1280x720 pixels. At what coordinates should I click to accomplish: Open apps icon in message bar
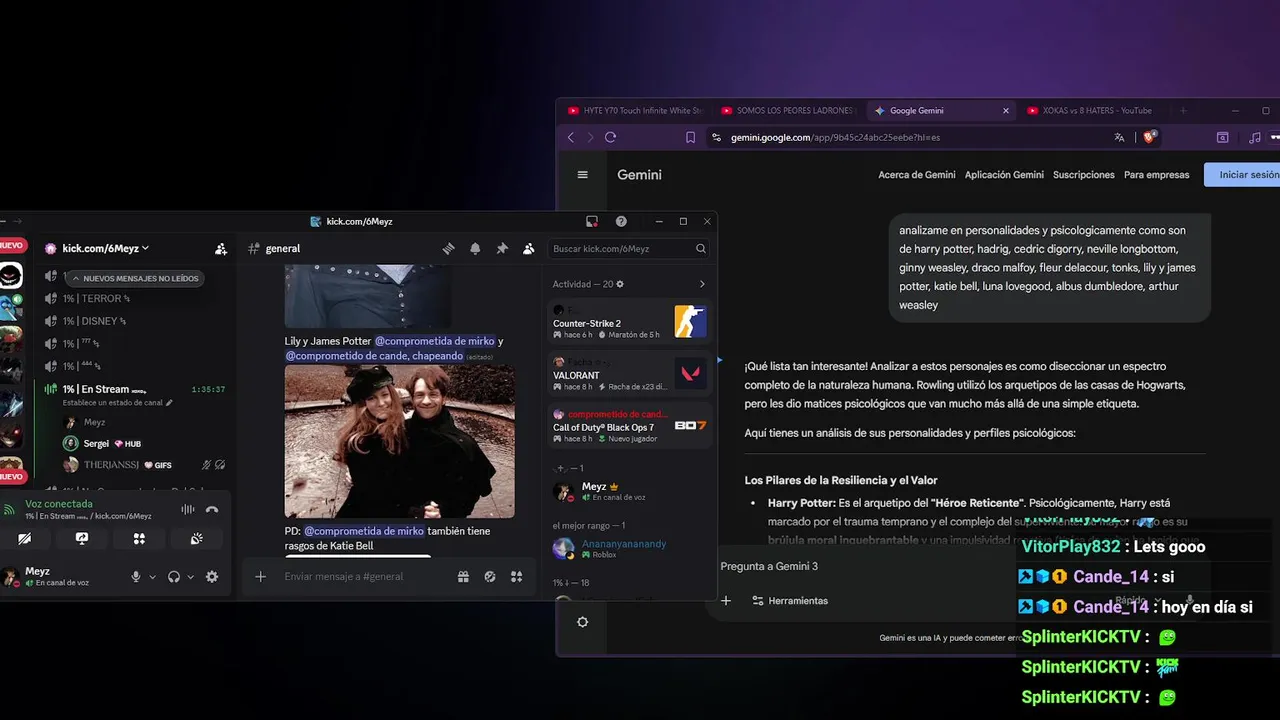516,577
